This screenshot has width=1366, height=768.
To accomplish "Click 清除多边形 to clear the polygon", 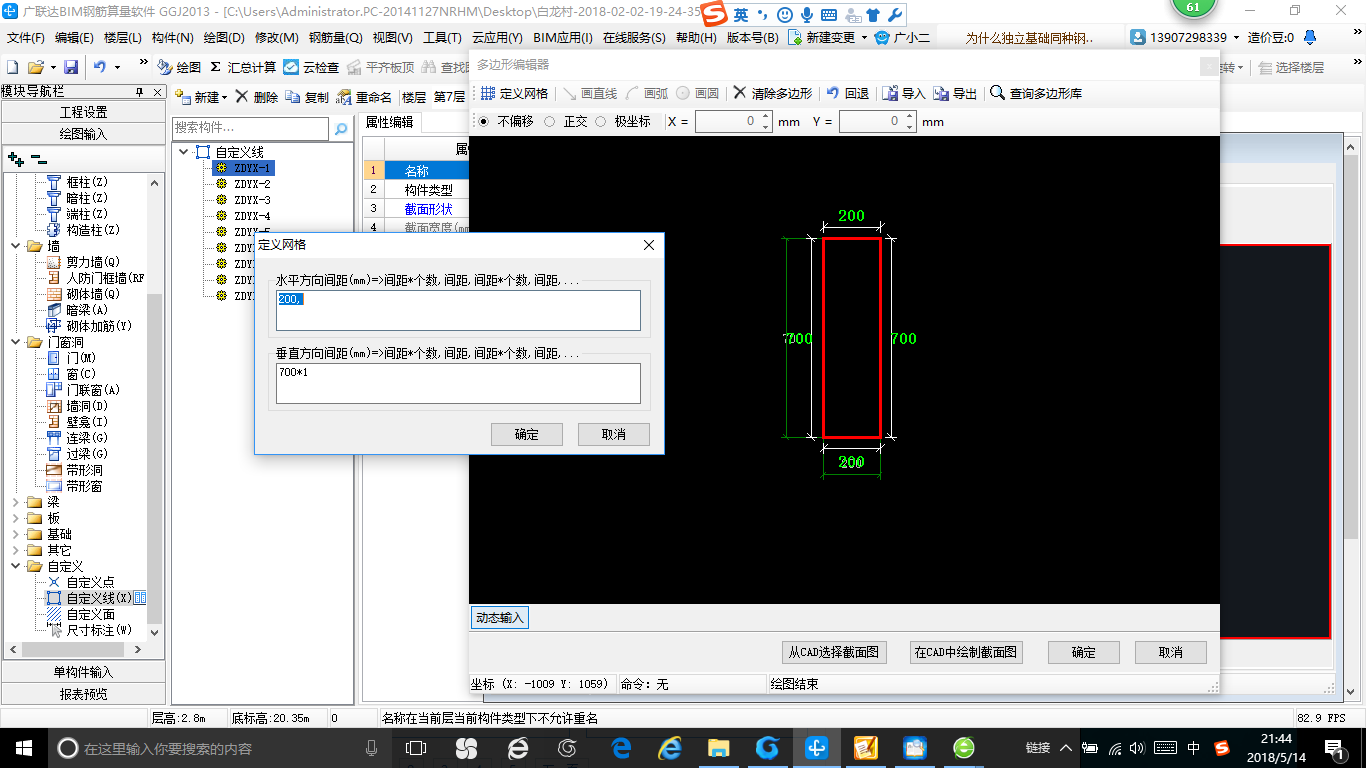I will (772, 93).
